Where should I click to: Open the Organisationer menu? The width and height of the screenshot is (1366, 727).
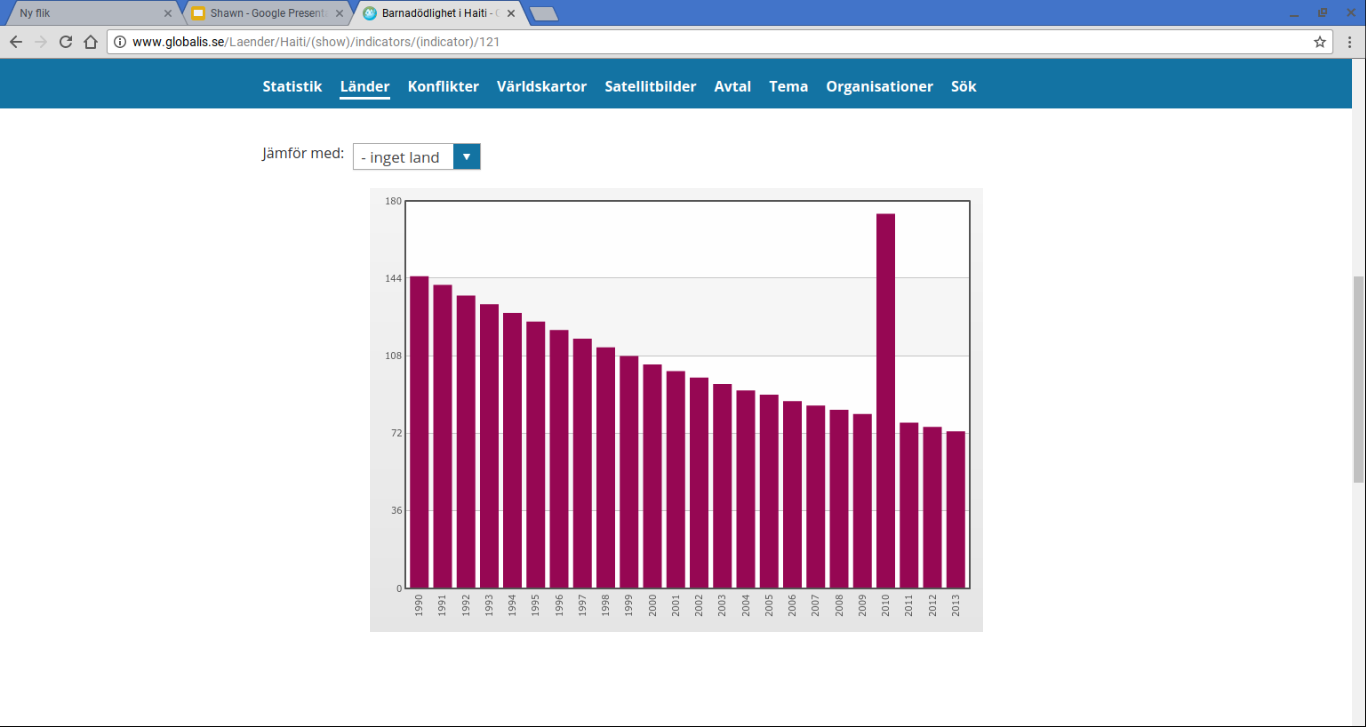click(879, 87)
